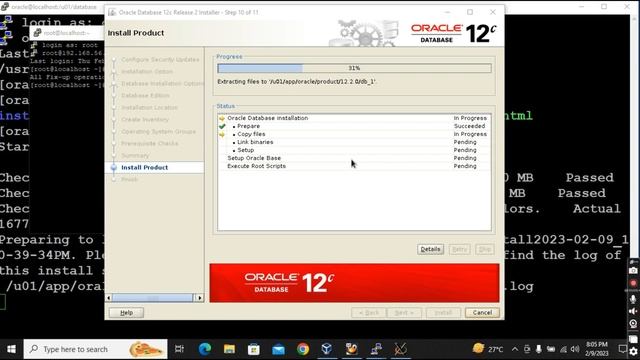The image size is (640, 360).
Task: Open the weather widget showing 27°C
Action: pos(488,349)
